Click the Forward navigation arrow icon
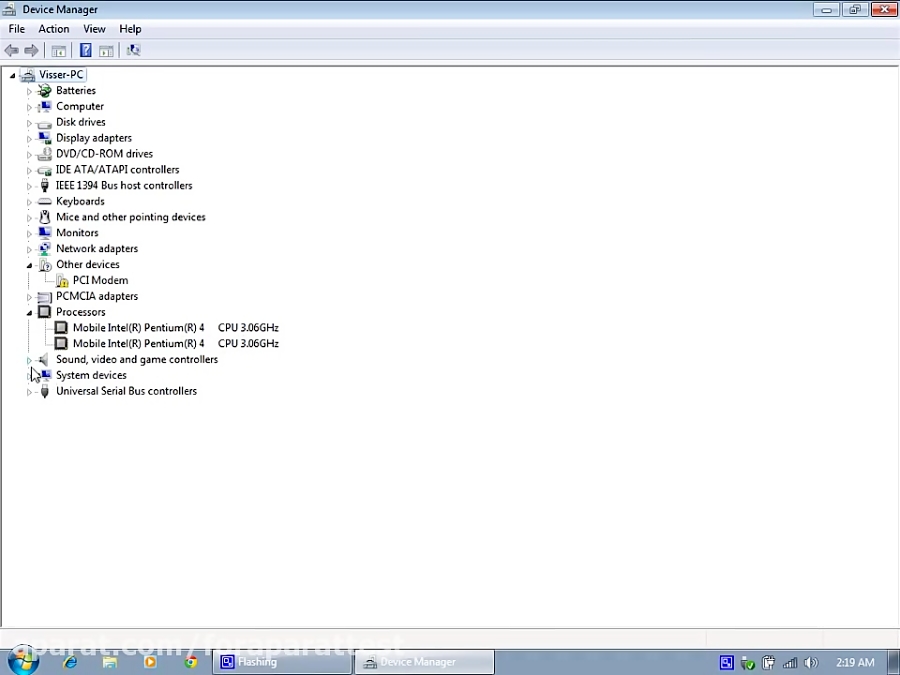 coord(31,50)
